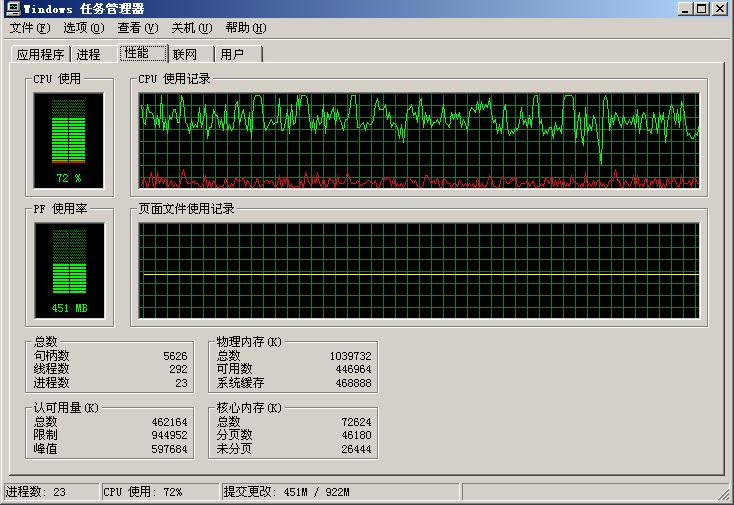734x505 pixels.
Task: Click the 进程数 value 23 in 总数 group
Action: click(181, 383)
